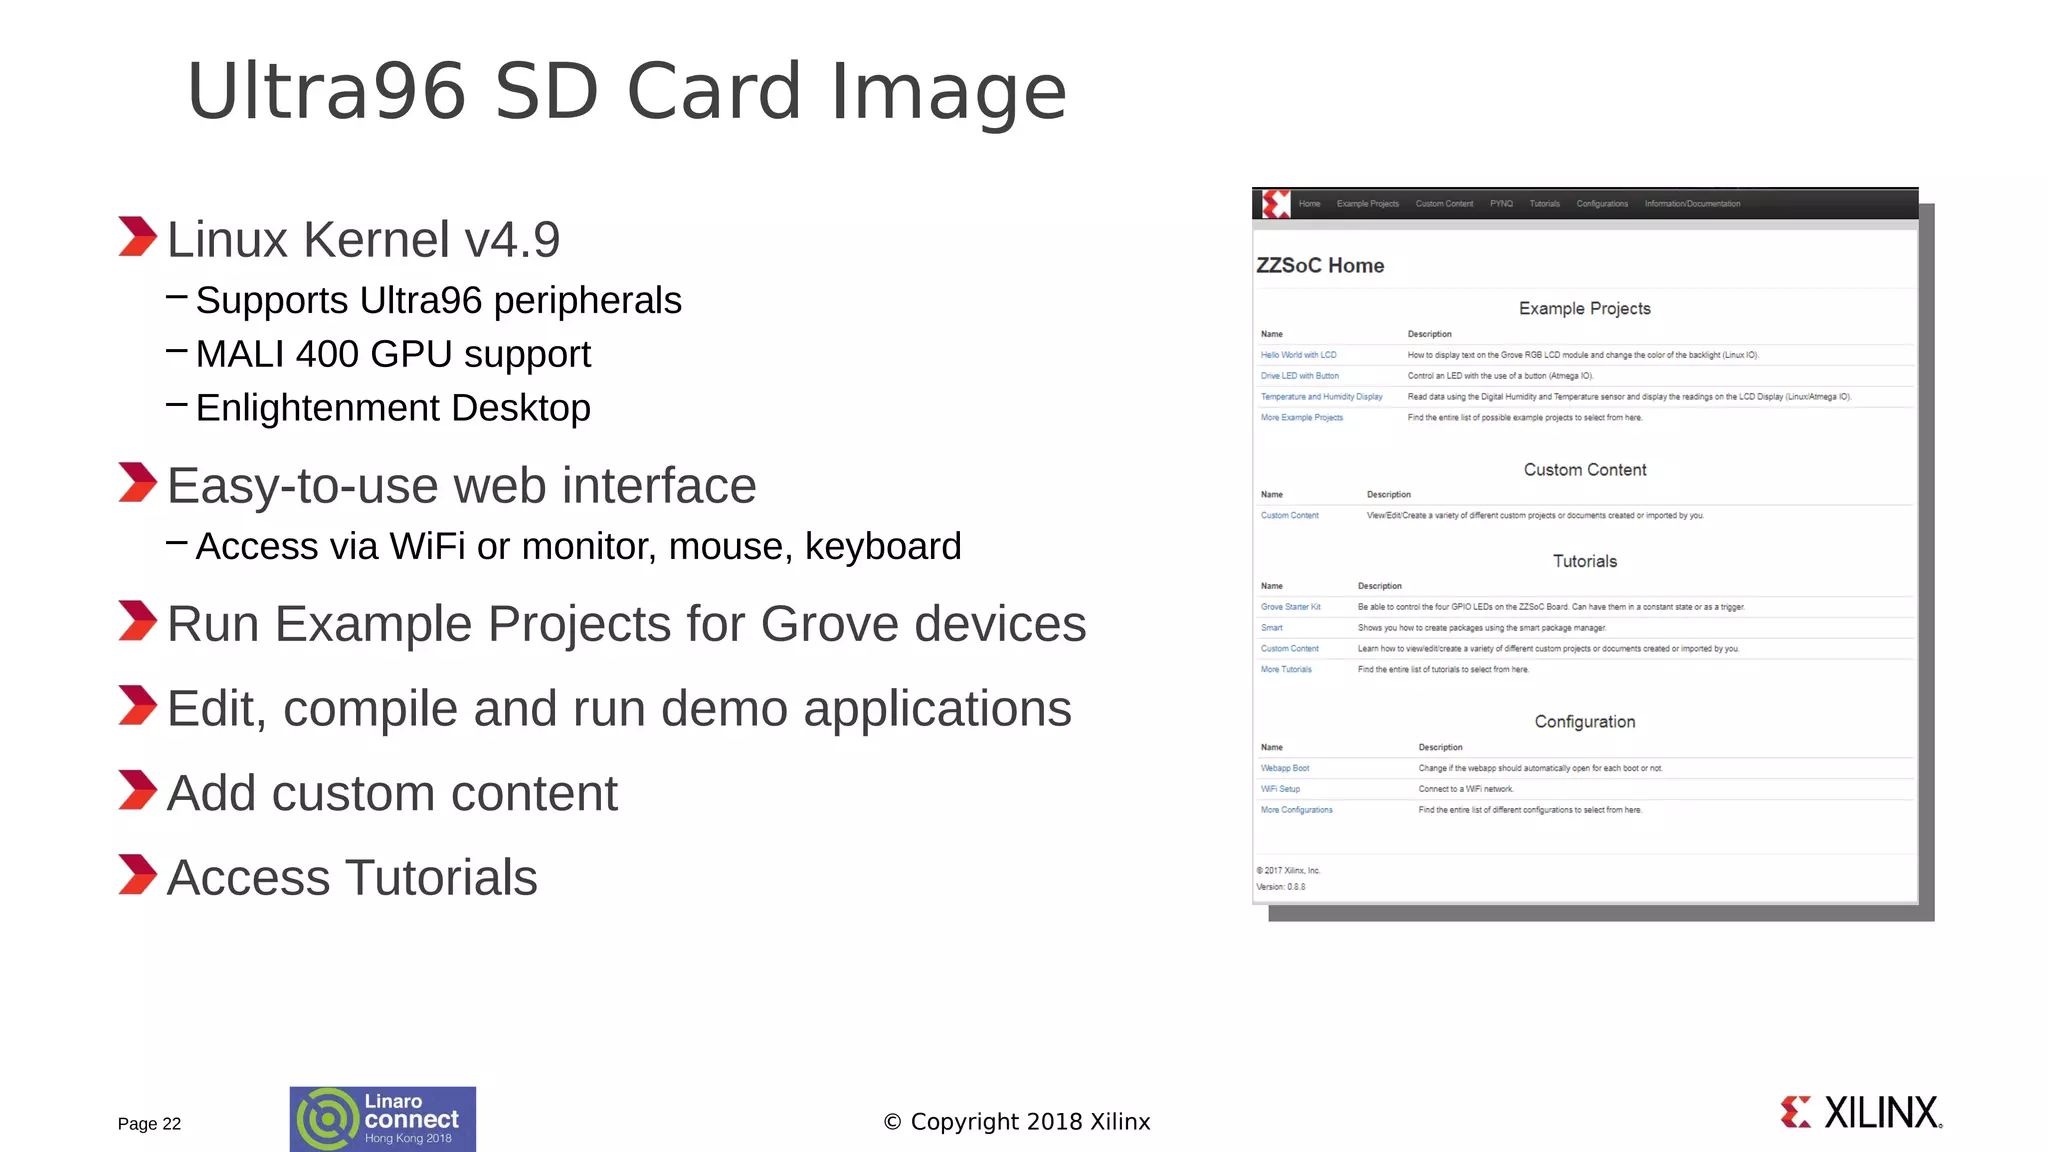Click 'Edit, compile and run demo applications' bullet
The image size is (2048, 1152).
point(619,709)
